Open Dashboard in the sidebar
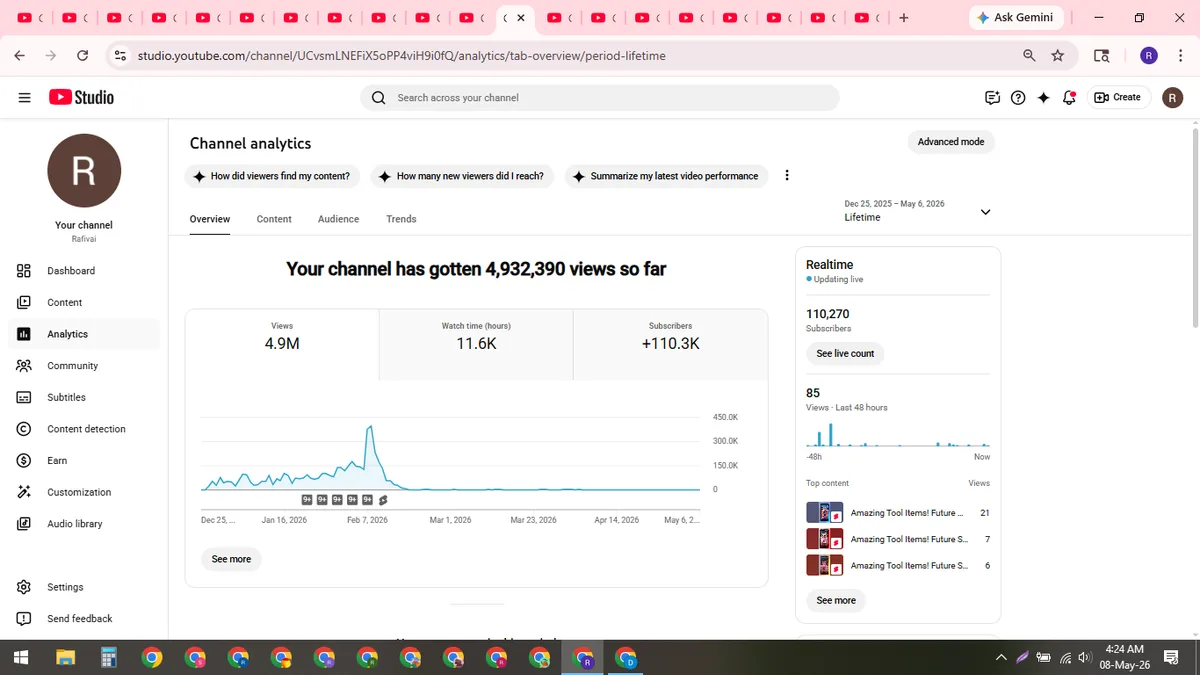Image resolution: width=1200 pixels, height=675 pixels. pos(84,271)
